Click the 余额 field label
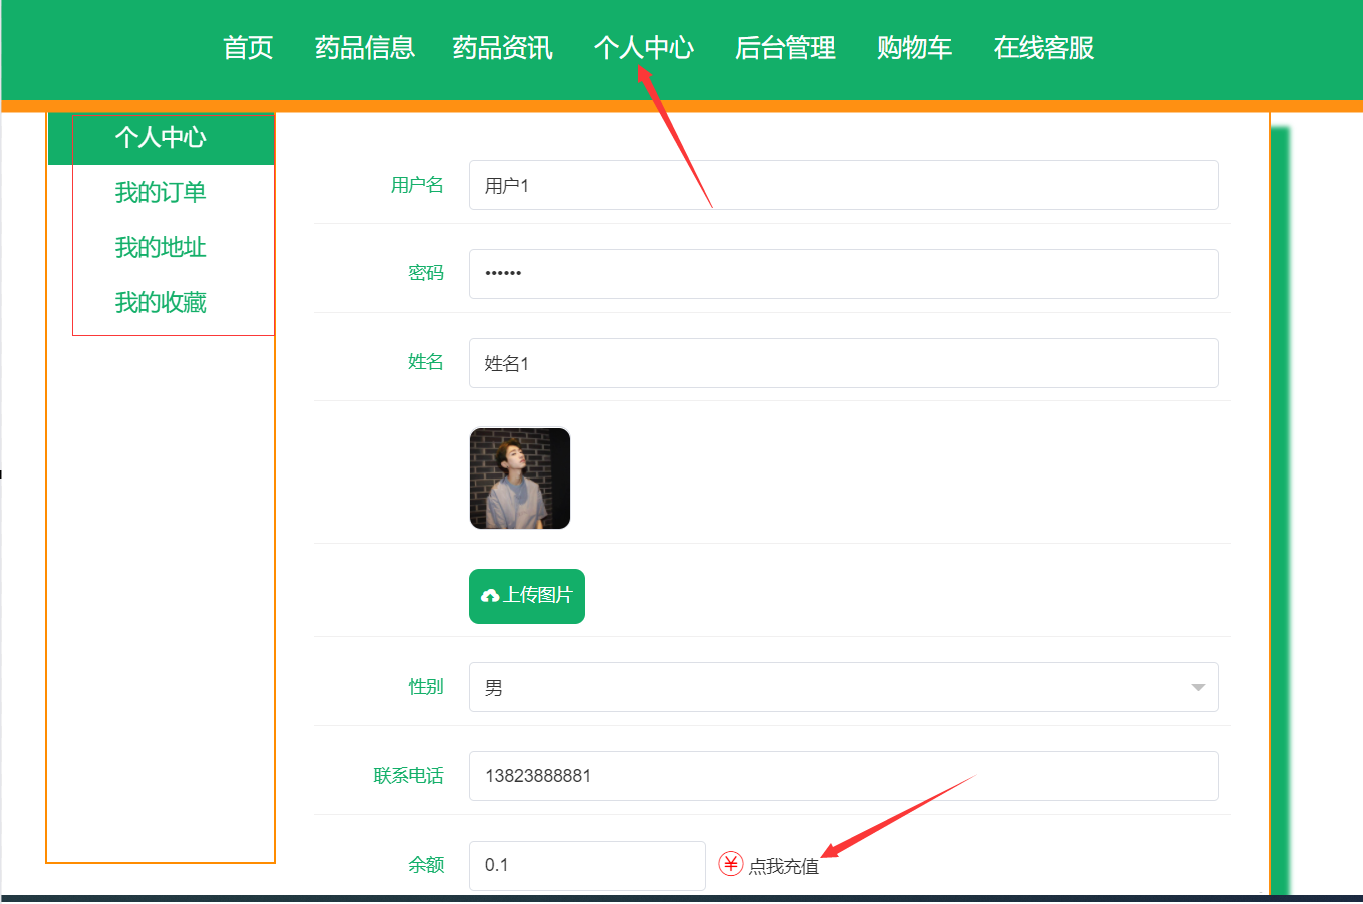 tap(426, 865)
